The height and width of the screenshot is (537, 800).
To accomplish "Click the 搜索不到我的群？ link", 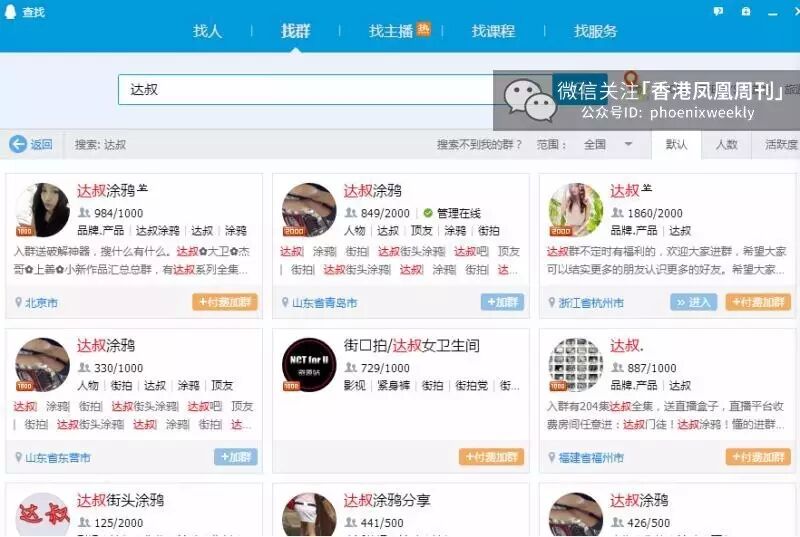I will coord(479,144).
